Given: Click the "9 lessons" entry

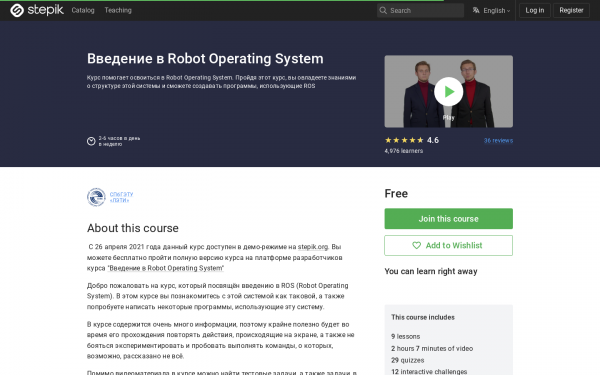Looking at the screenshot, I should tap(406, 336).
